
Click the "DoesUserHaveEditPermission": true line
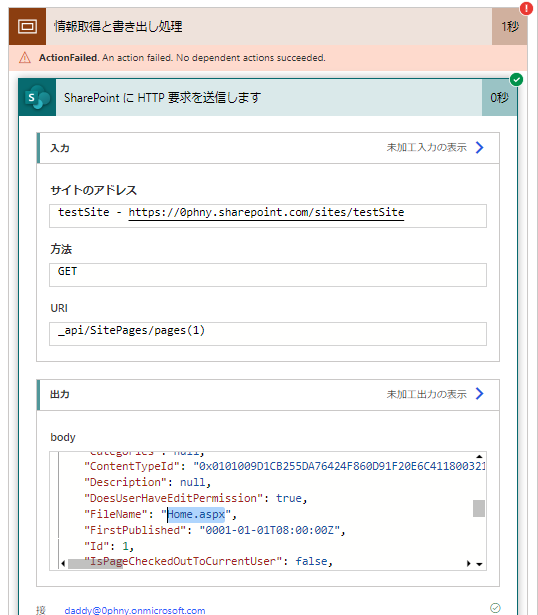(x=196, y=498)
